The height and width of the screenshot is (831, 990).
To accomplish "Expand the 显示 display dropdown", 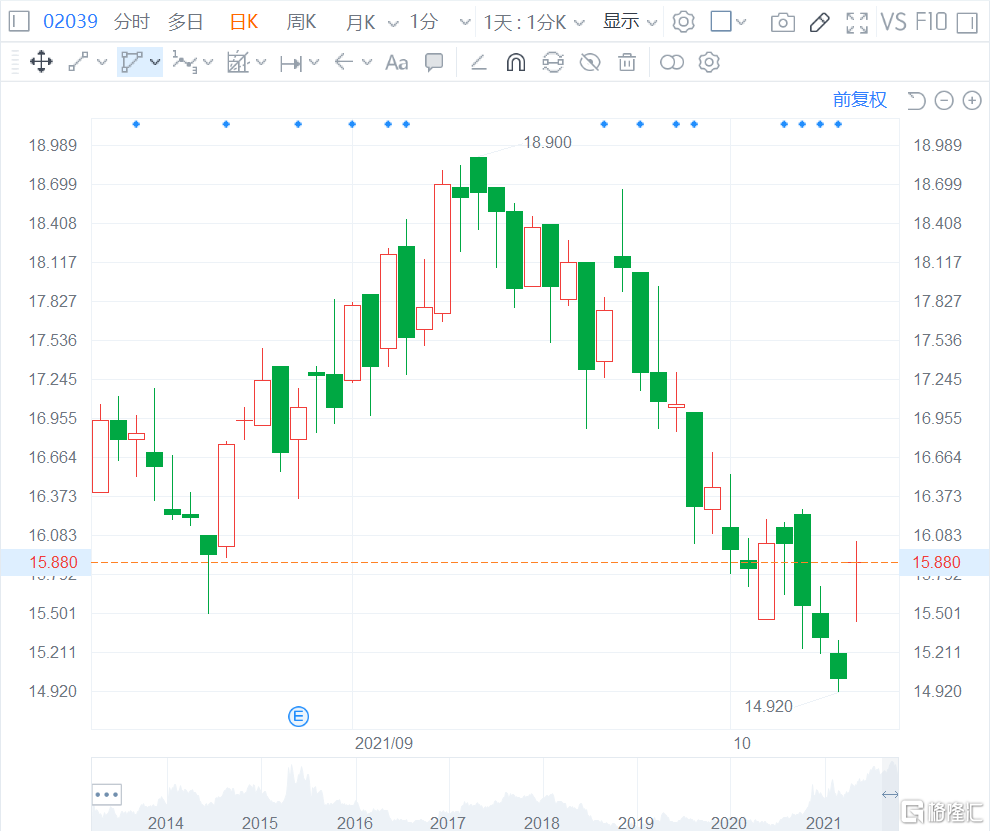I will [x=630, y=22].
